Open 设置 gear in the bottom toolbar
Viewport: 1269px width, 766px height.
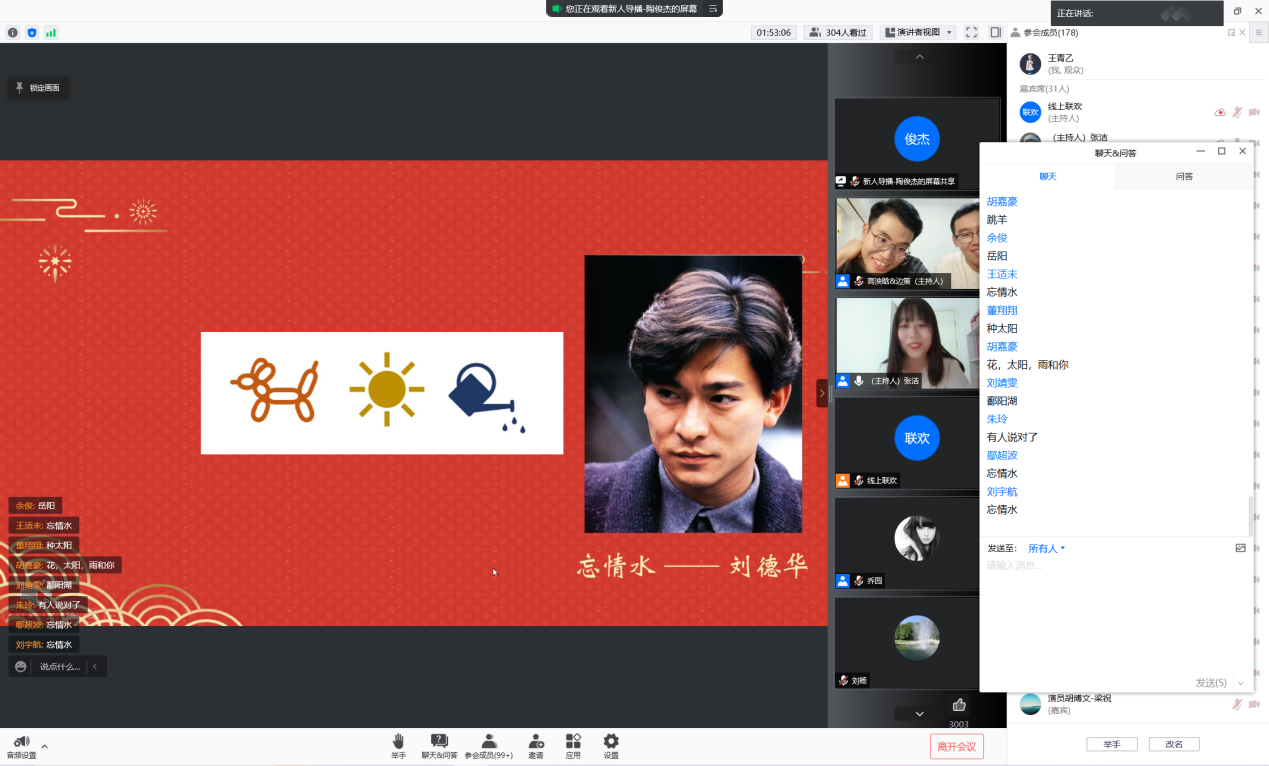tap(611, 742)
